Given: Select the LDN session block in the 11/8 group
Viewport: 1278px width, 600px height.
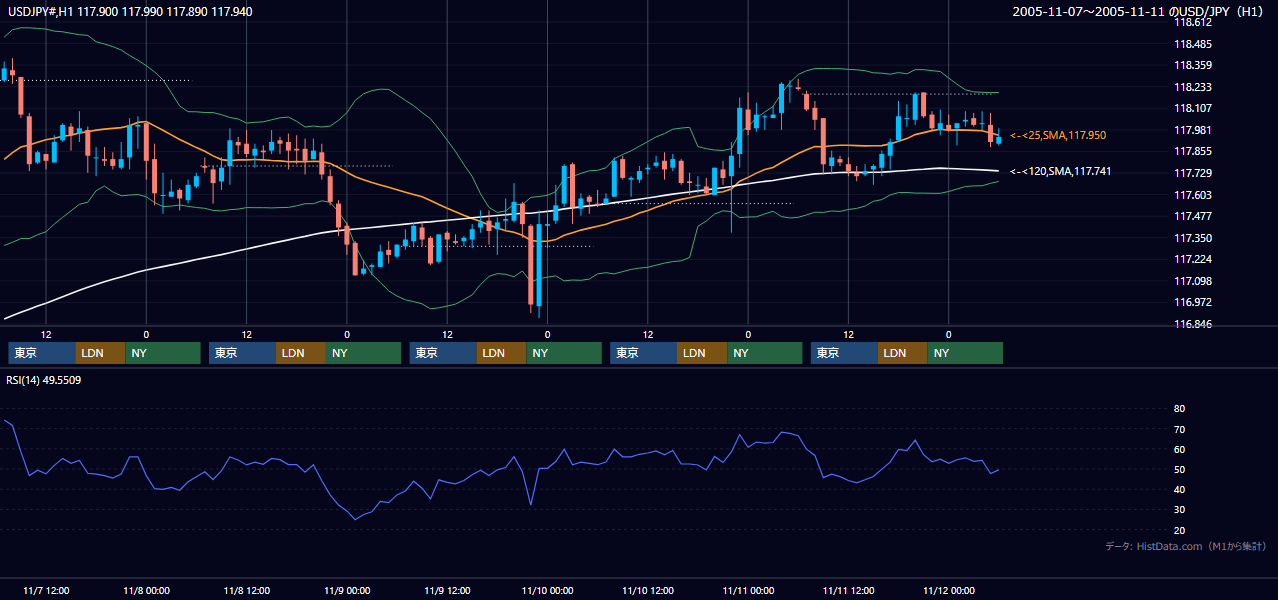Looking at the screenshot, I should click(301, 353).
